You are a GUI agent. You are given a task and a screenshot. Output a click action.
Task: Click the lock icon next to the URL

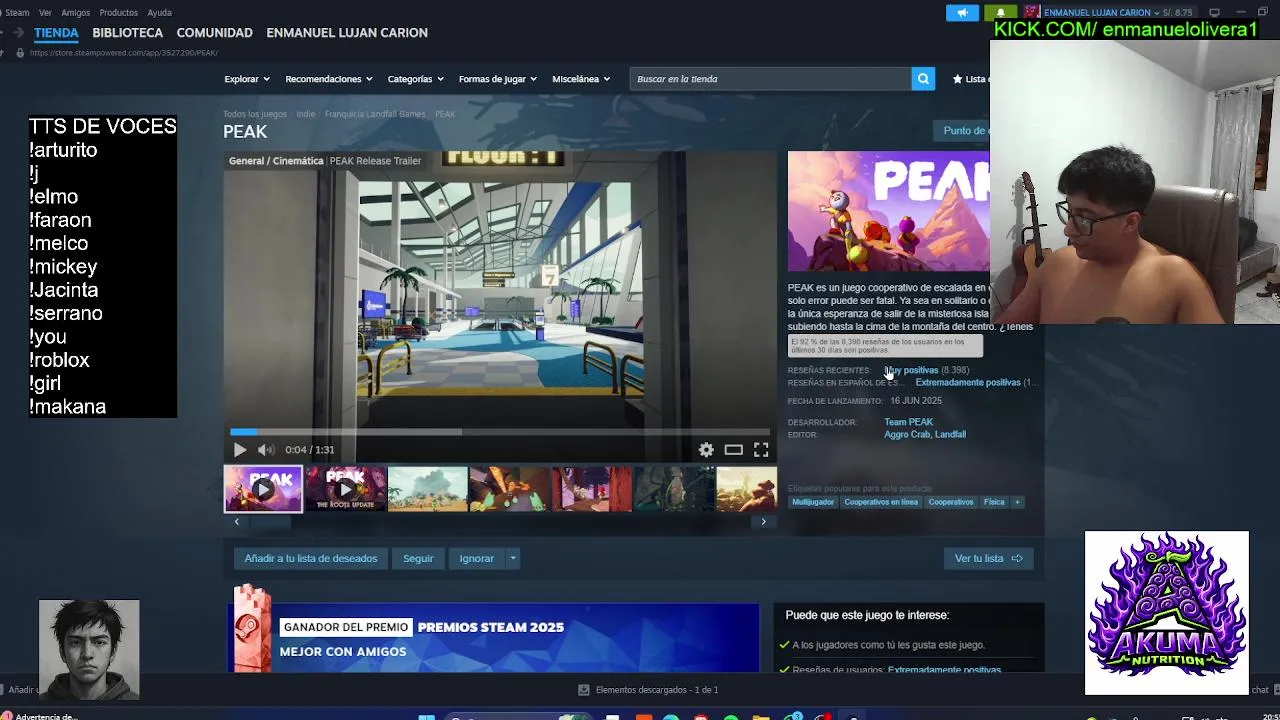point(20,53)
